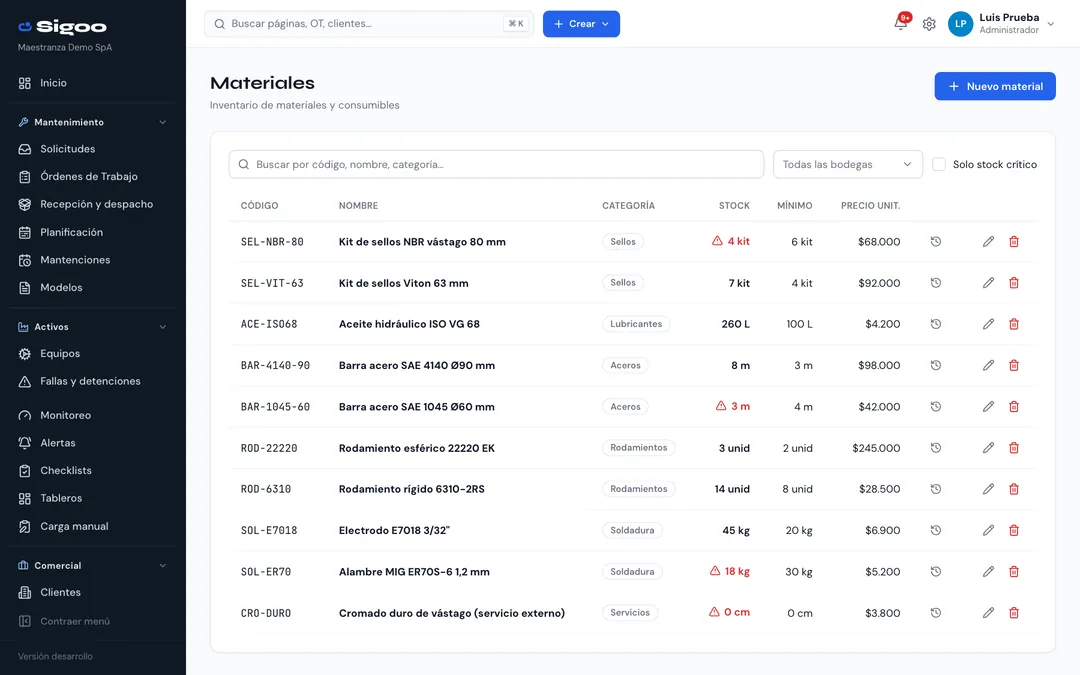View history for CRO-DURO row
1080x675 pixels.
coord(935,613)
